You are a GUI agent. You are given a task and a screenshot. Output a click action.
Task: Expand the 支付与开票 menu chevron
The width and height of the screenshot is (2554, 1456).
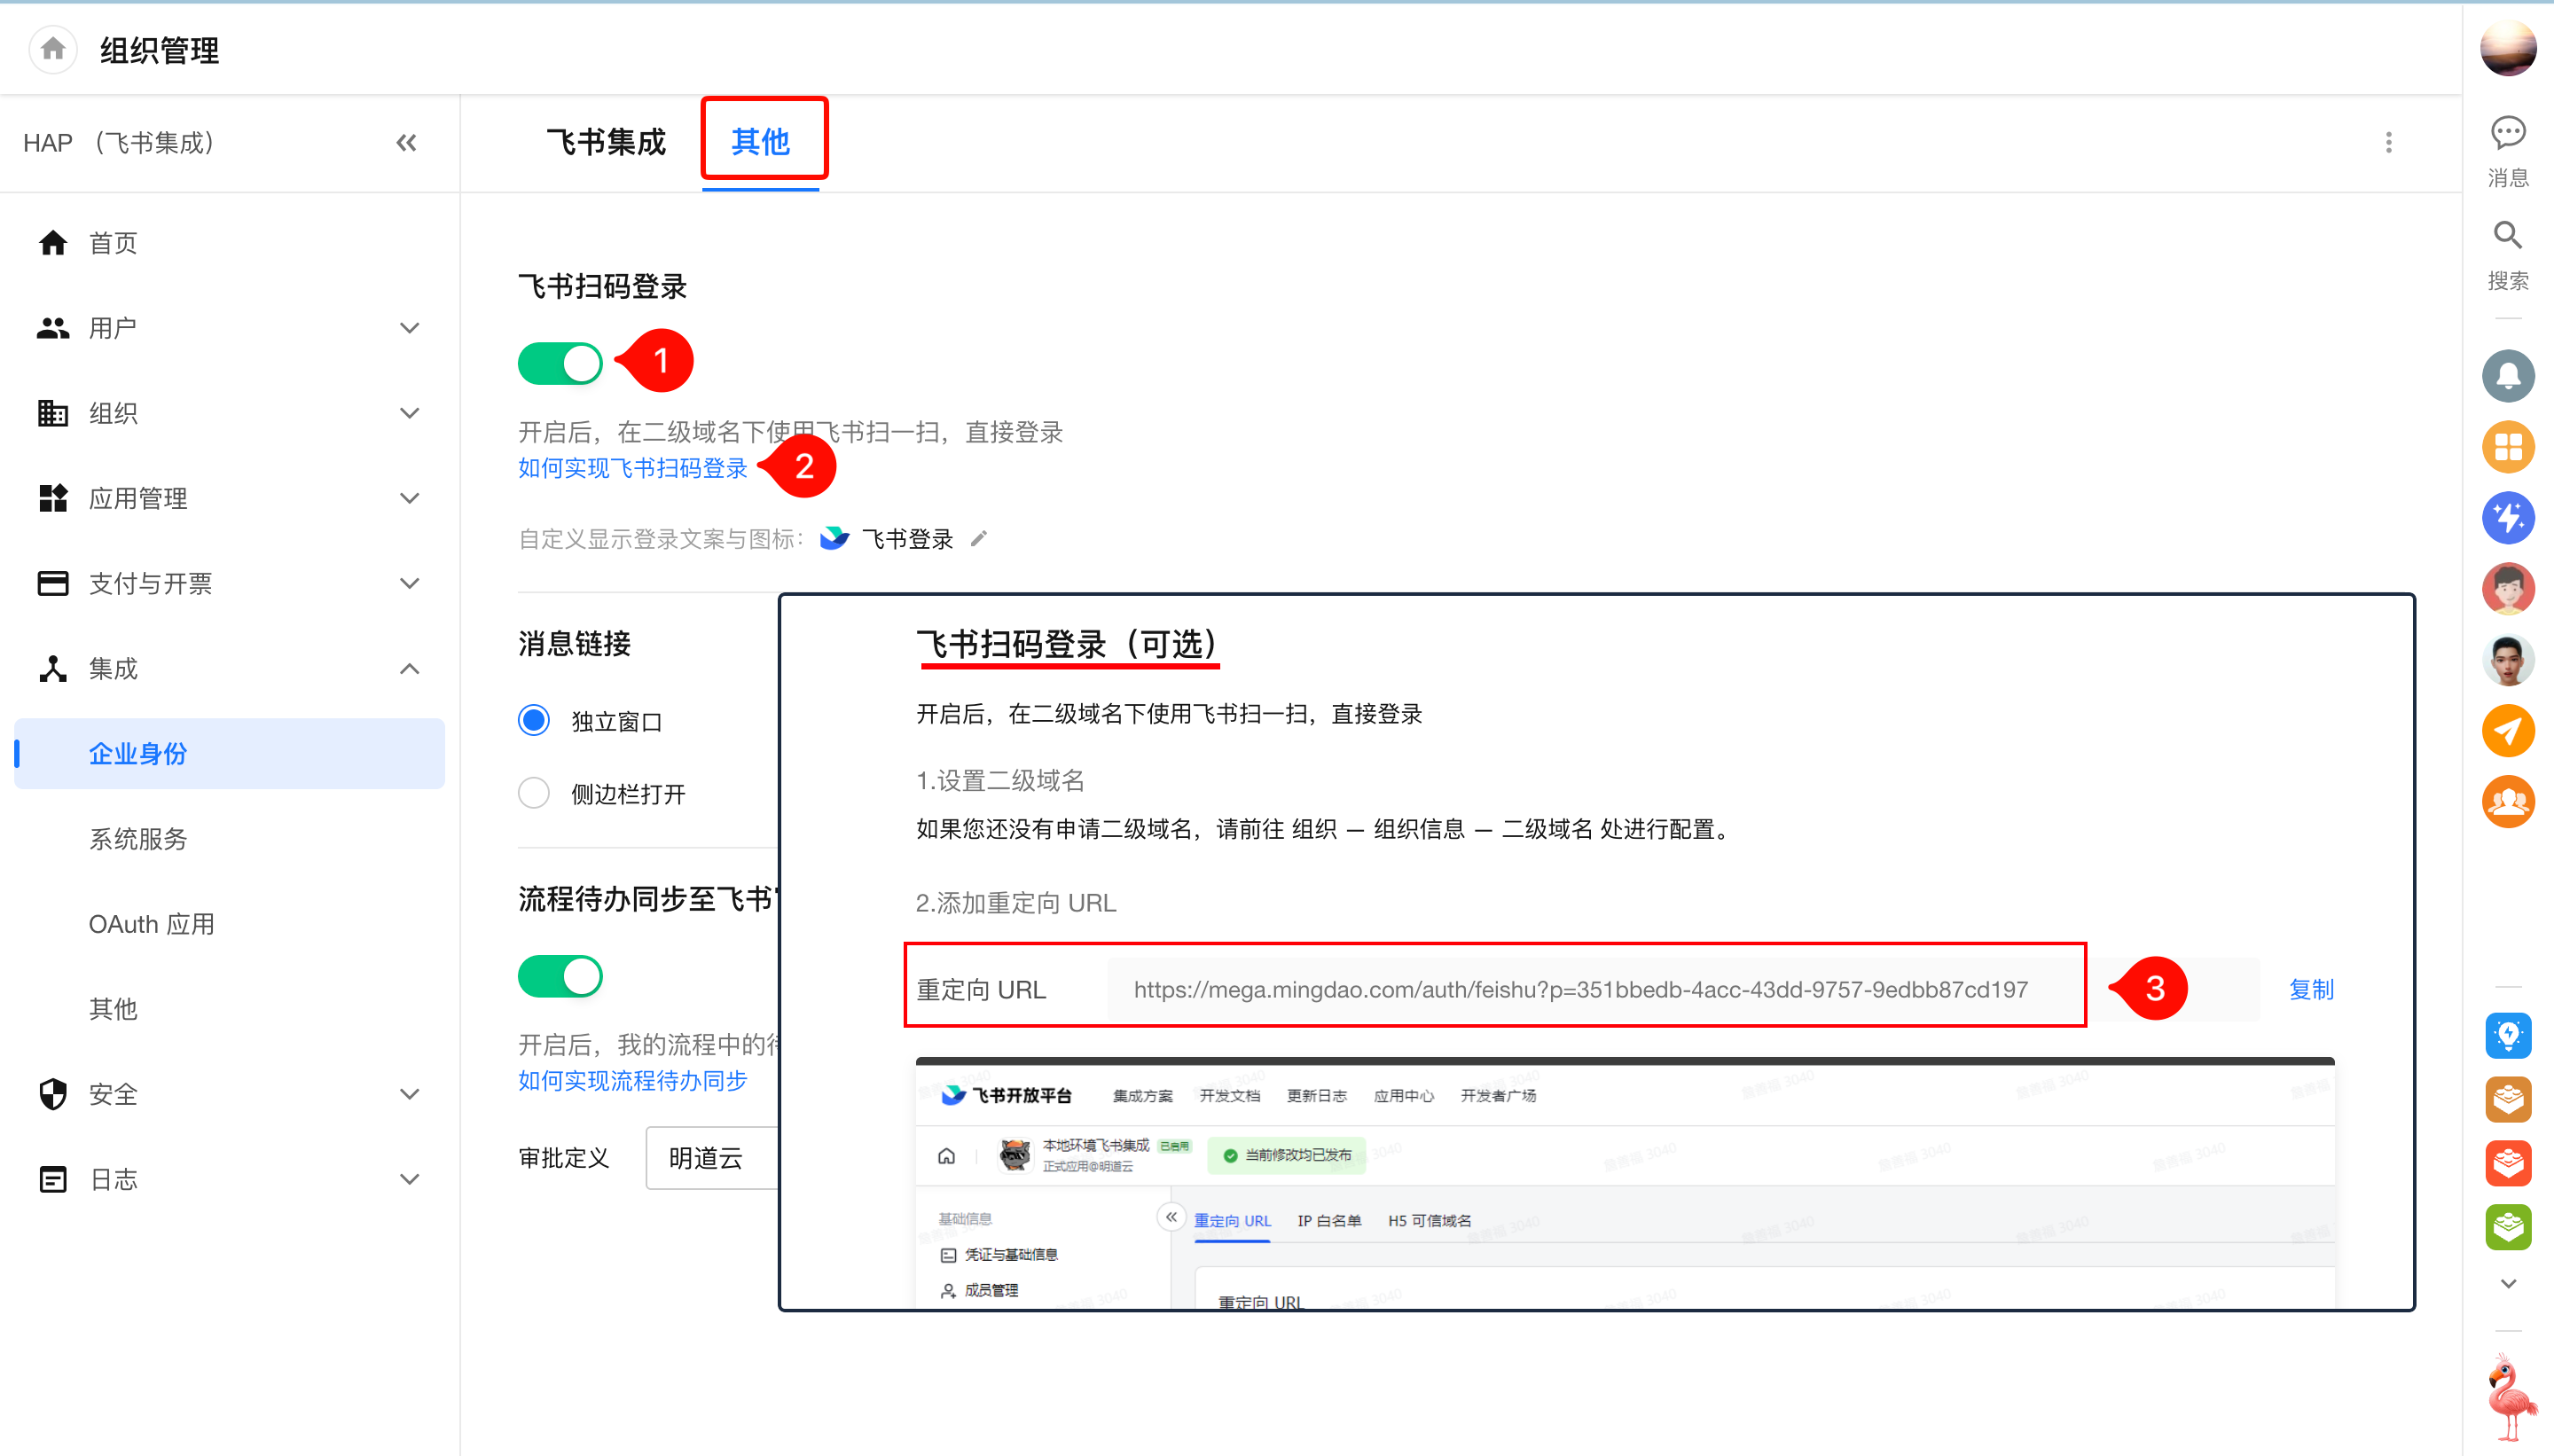[x=409, y=582]
